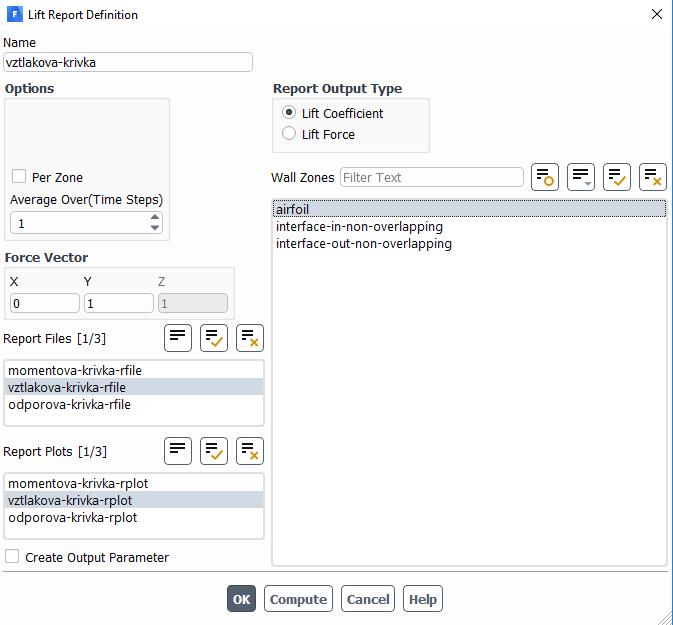The width and height of the screenshot is (673, 625).
Task: Select vztlakova-krivka-rplot report plot
Action: click(134, 500)
